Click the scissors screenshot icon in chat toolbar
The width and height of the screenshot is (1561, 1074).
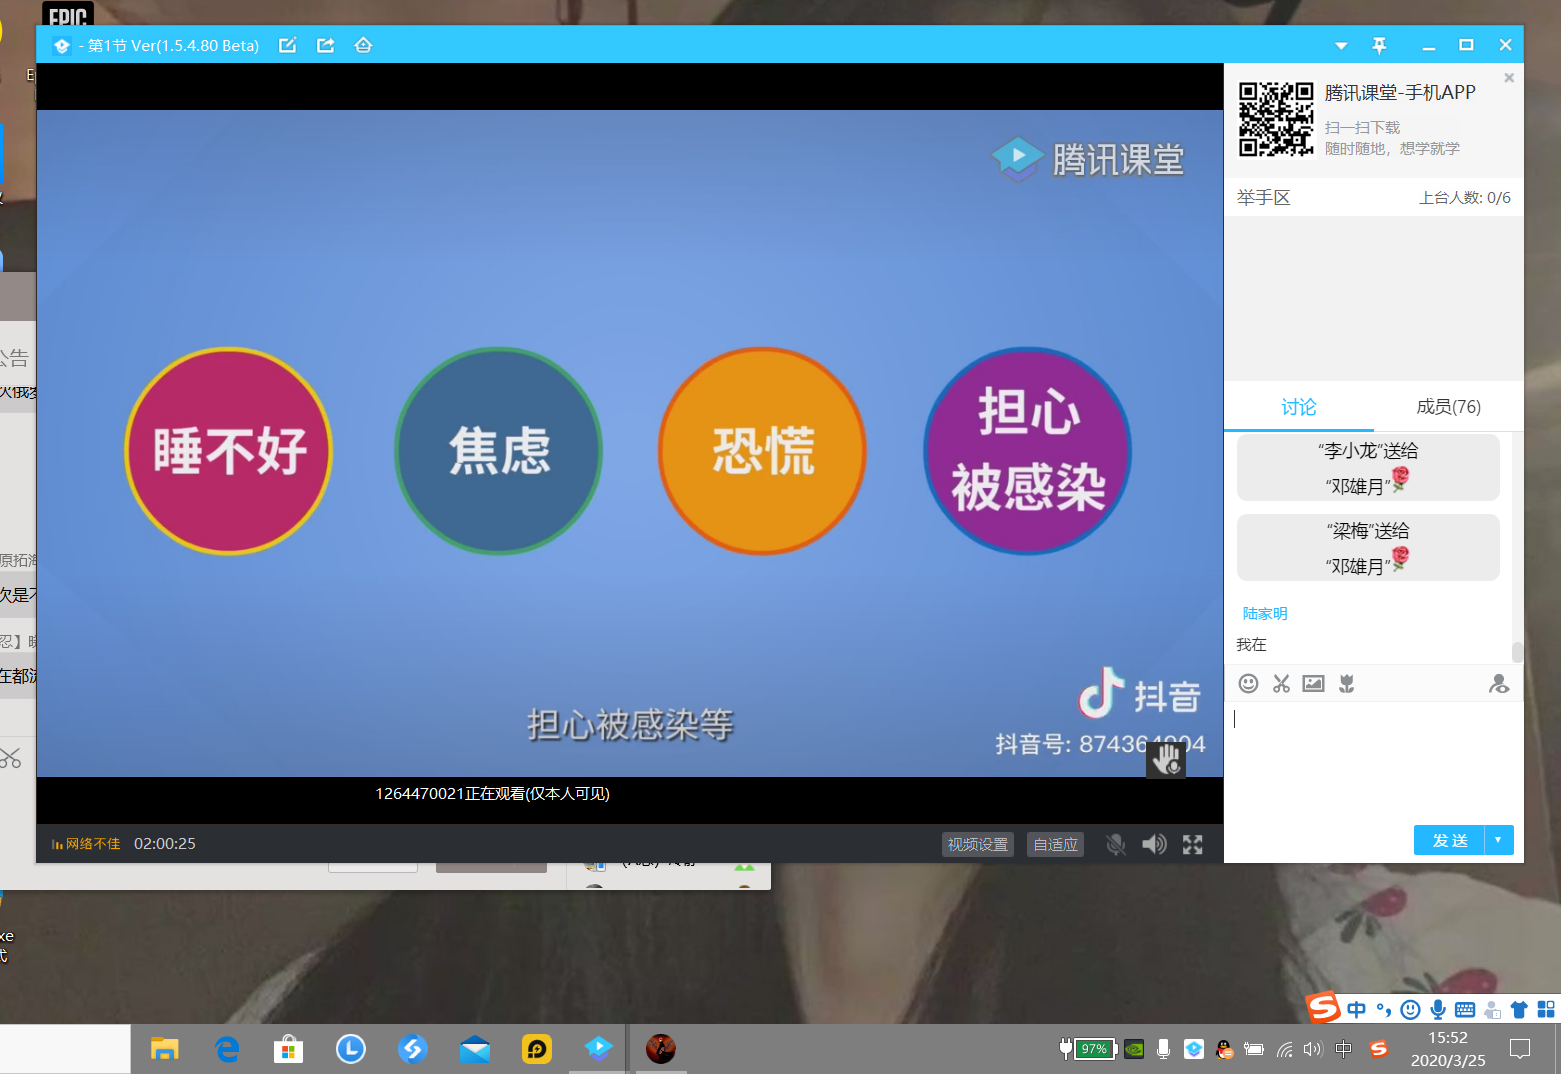coord(1281,684)
